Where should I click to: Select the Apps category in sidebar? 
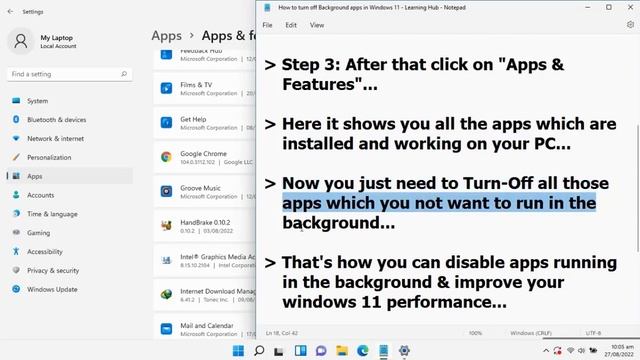click(x=69, y=176)
